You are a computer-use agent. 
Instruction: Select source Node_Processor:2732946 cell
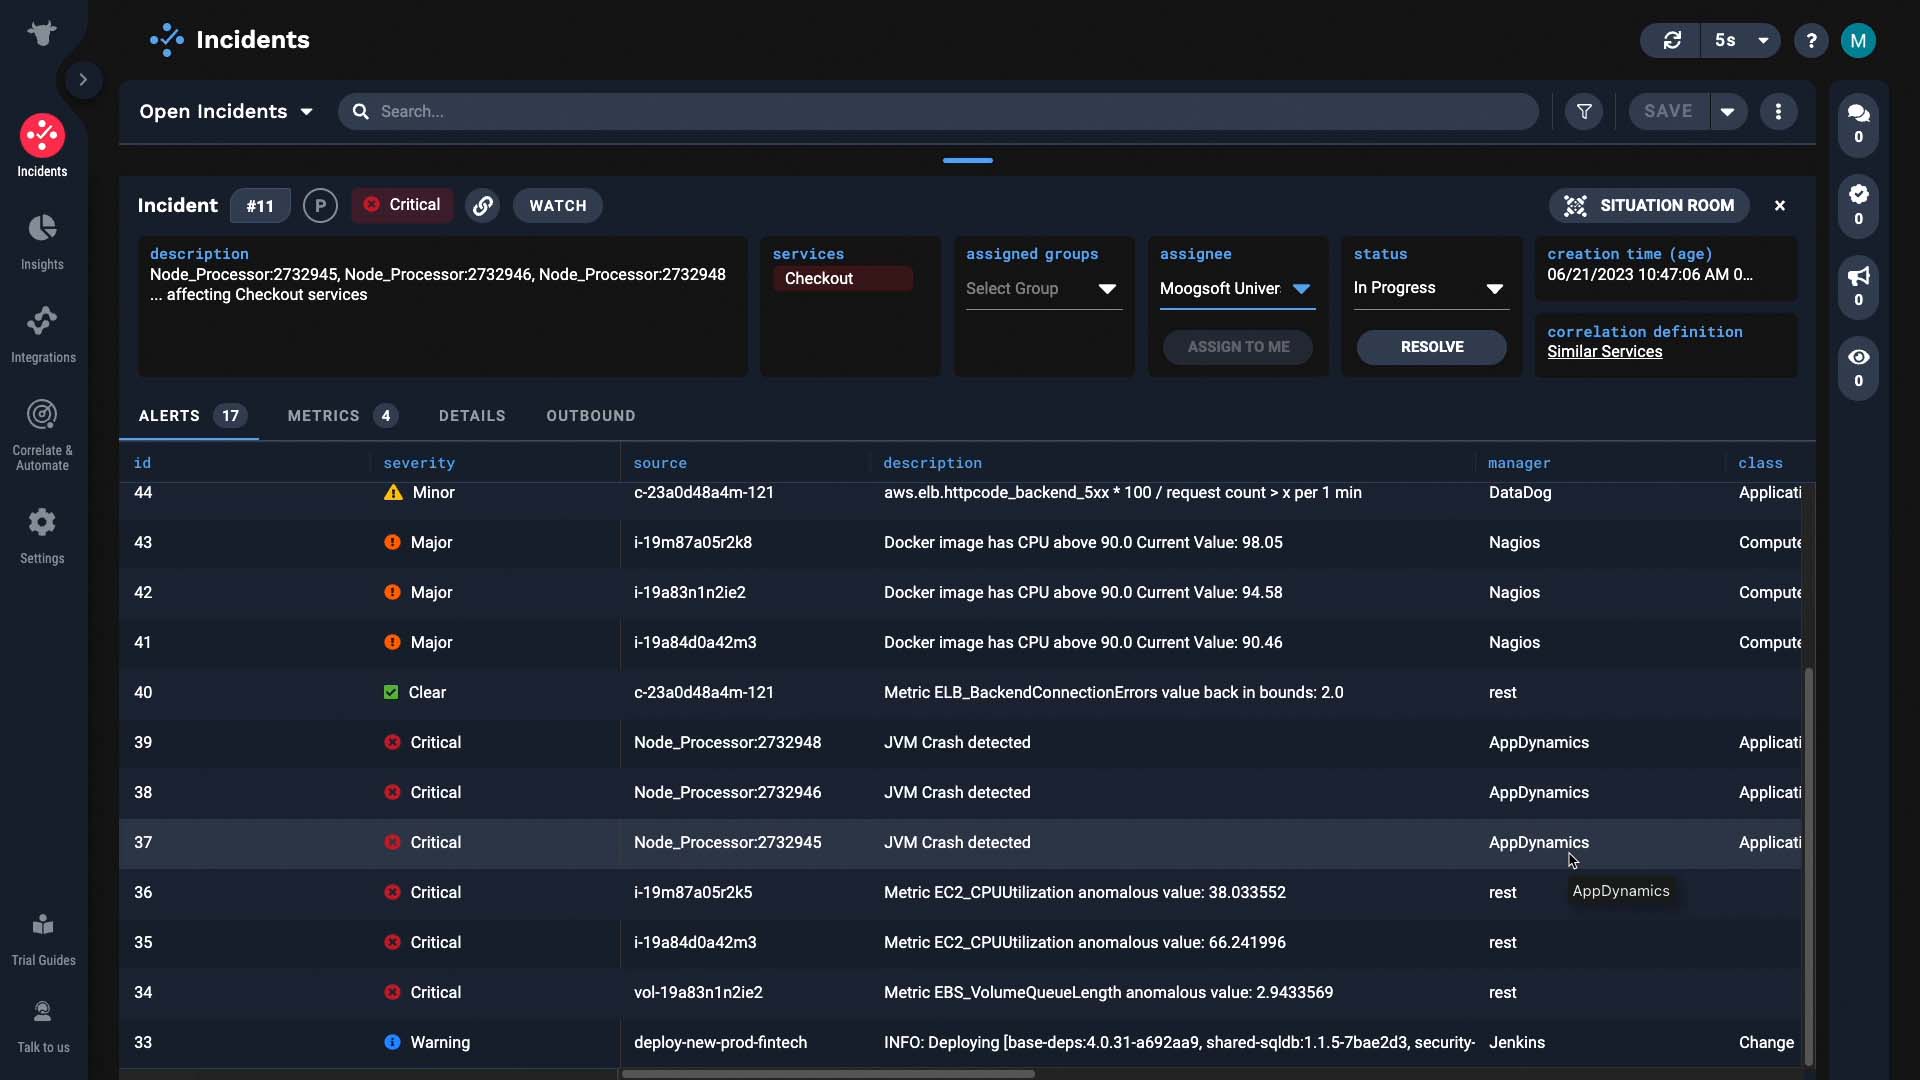click(727, 792)
